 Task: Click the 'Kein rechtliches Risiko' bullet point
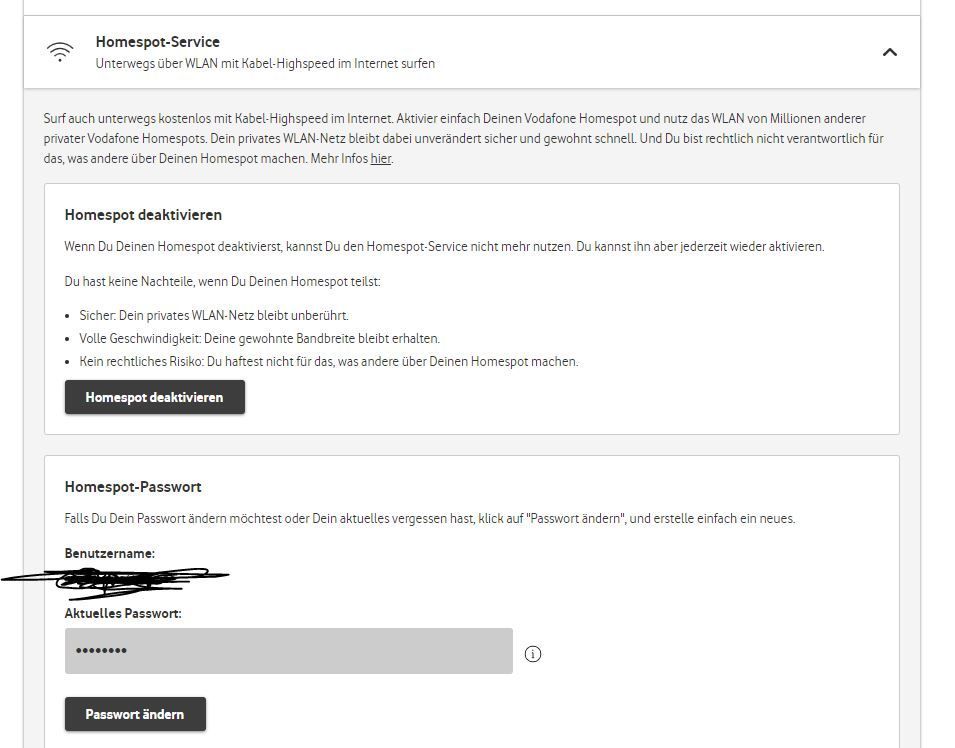point(328,361)
